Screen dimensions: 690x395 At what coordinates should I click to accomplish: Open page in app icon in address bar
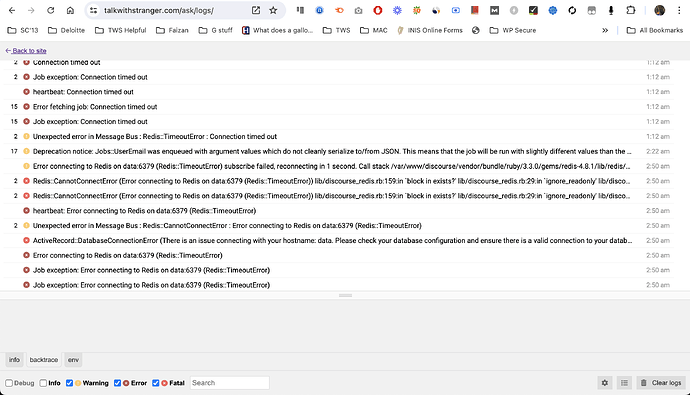tap(256, 10)
